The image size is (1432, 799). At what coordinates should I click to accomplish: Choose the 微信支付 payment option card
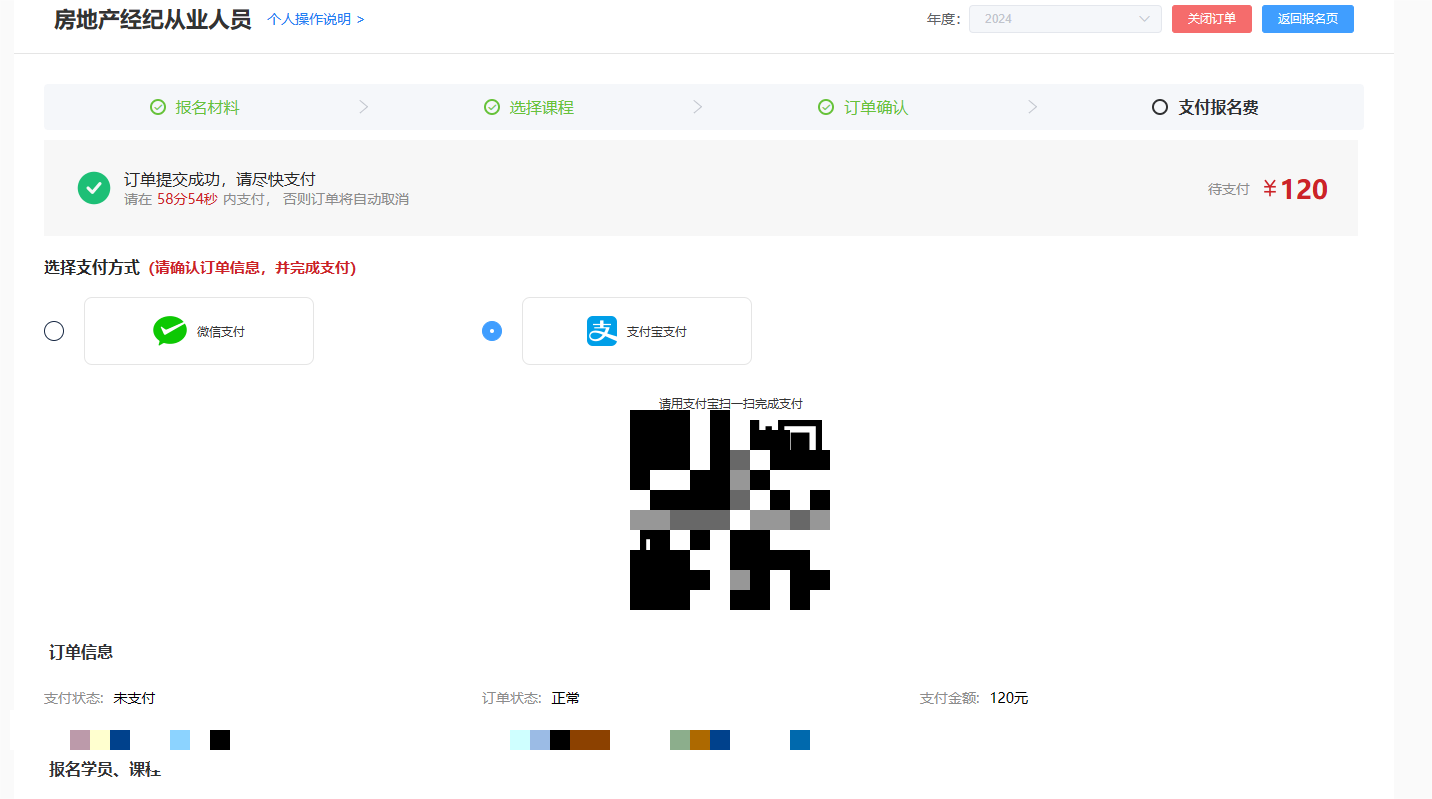[199, 331]
